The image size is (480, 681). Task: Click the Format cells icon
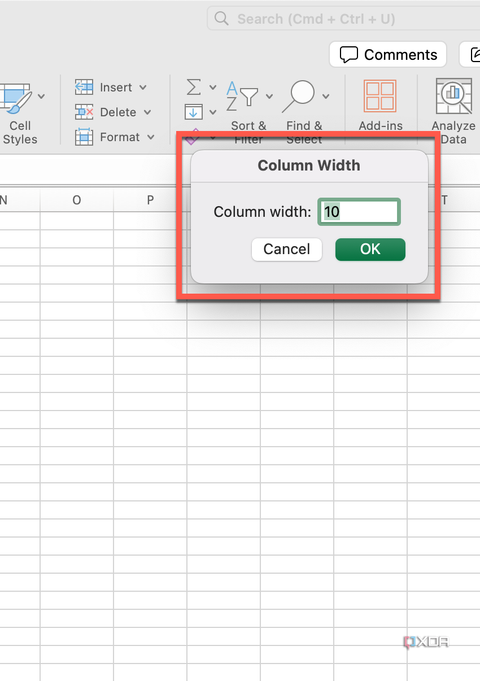(84, 137)
